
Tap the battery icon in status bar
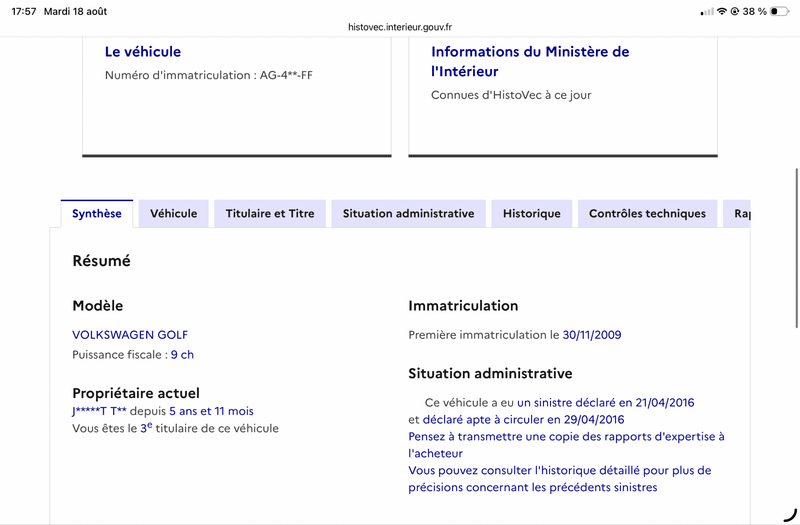pos(779,11)
